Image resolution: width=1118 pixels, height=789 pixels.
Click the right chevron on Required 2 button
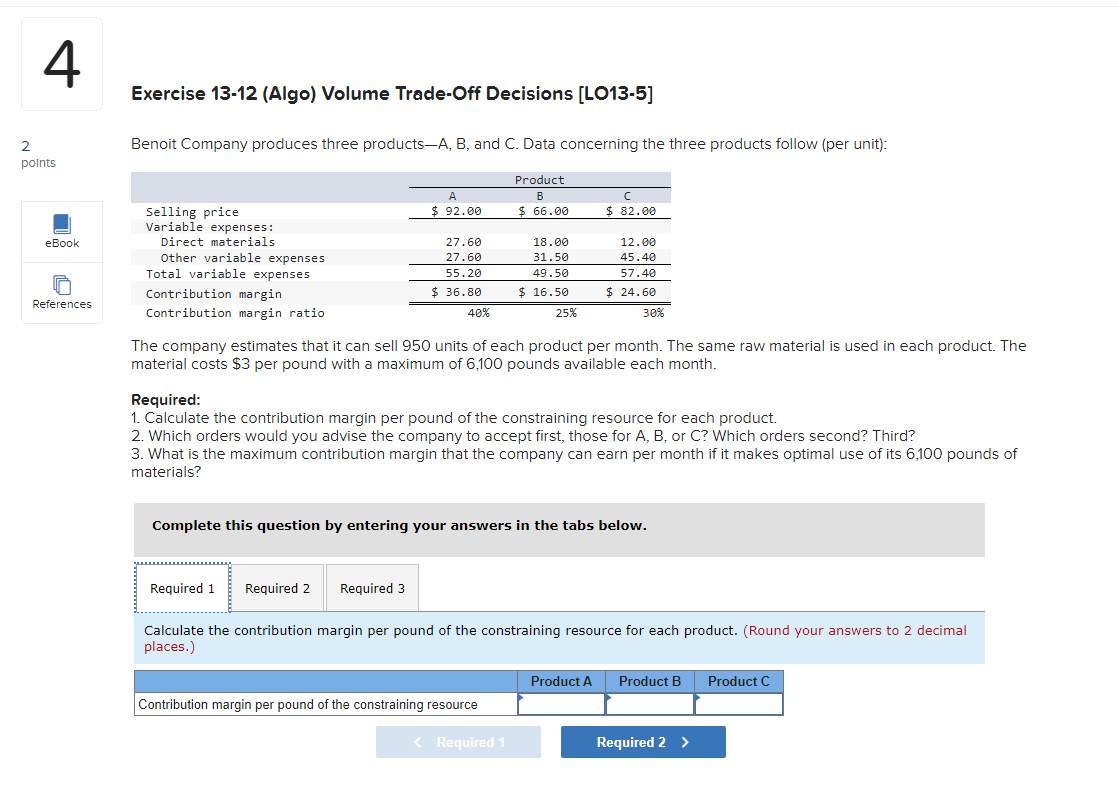click(687, 742)
